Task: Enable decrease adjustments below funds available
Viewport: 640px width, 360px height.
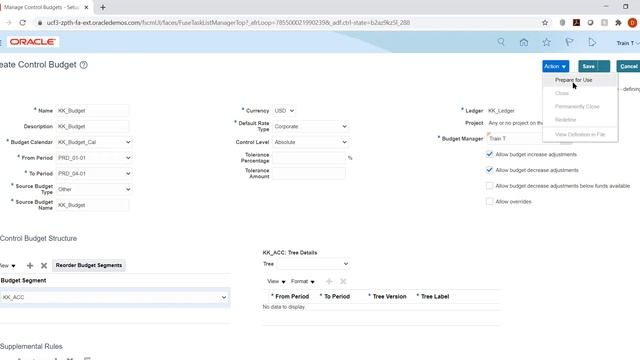Action: [x=489, y=186]
